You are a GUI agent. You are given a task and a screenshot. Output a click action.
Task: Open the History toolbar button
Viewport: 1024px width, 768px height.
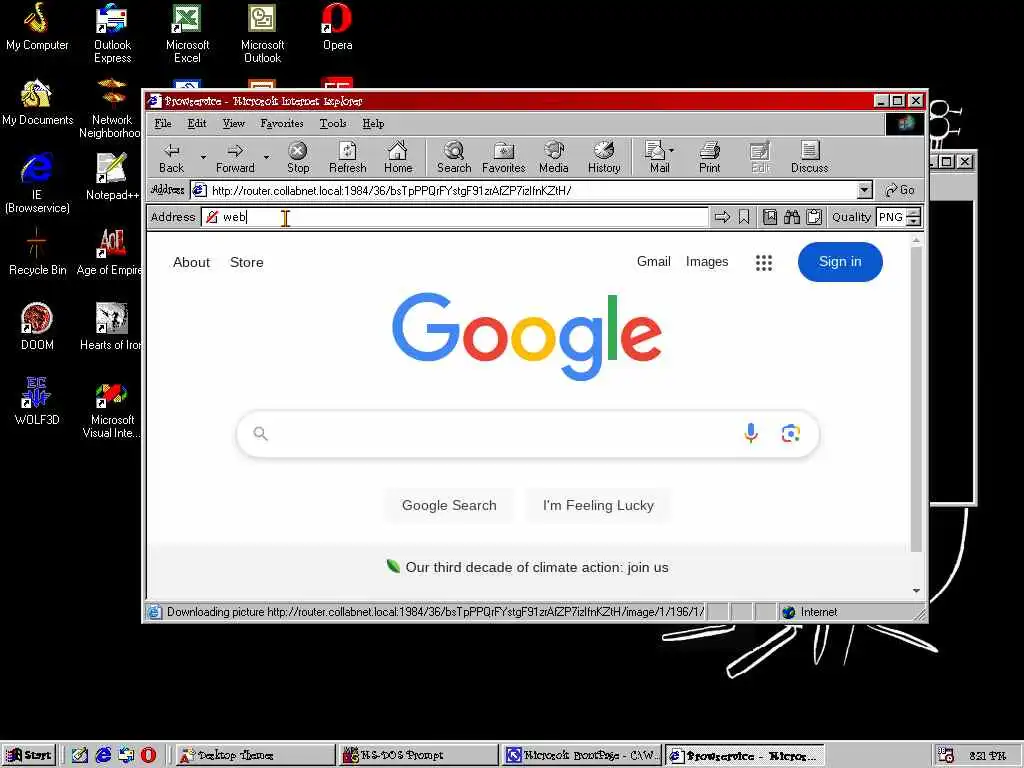(x=604, y=158)
